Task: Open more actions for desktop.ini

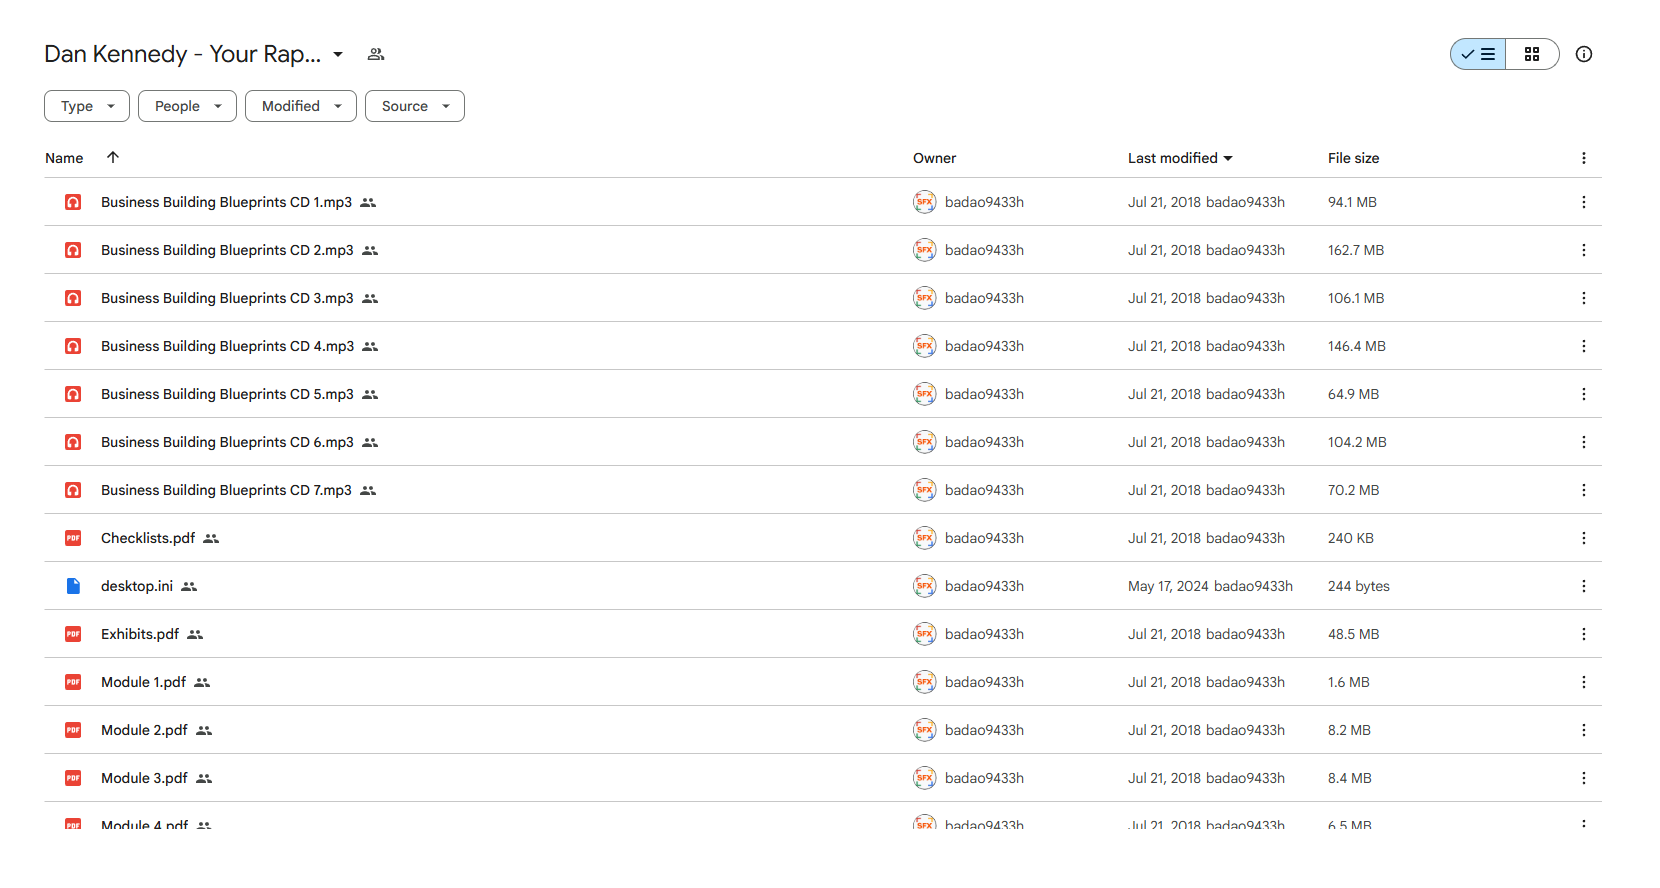Action: (1584, 586)
